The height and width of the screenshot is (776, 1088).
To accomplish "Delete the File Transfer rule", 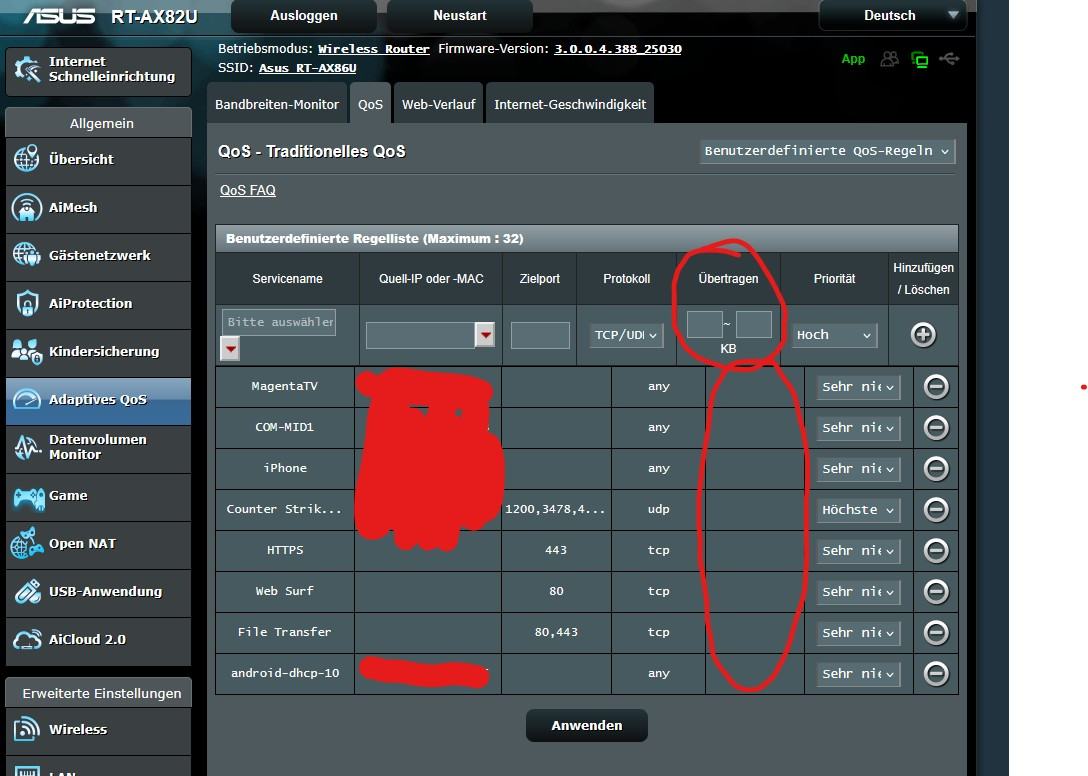I will pyautogui.click(x=936, y=632).
